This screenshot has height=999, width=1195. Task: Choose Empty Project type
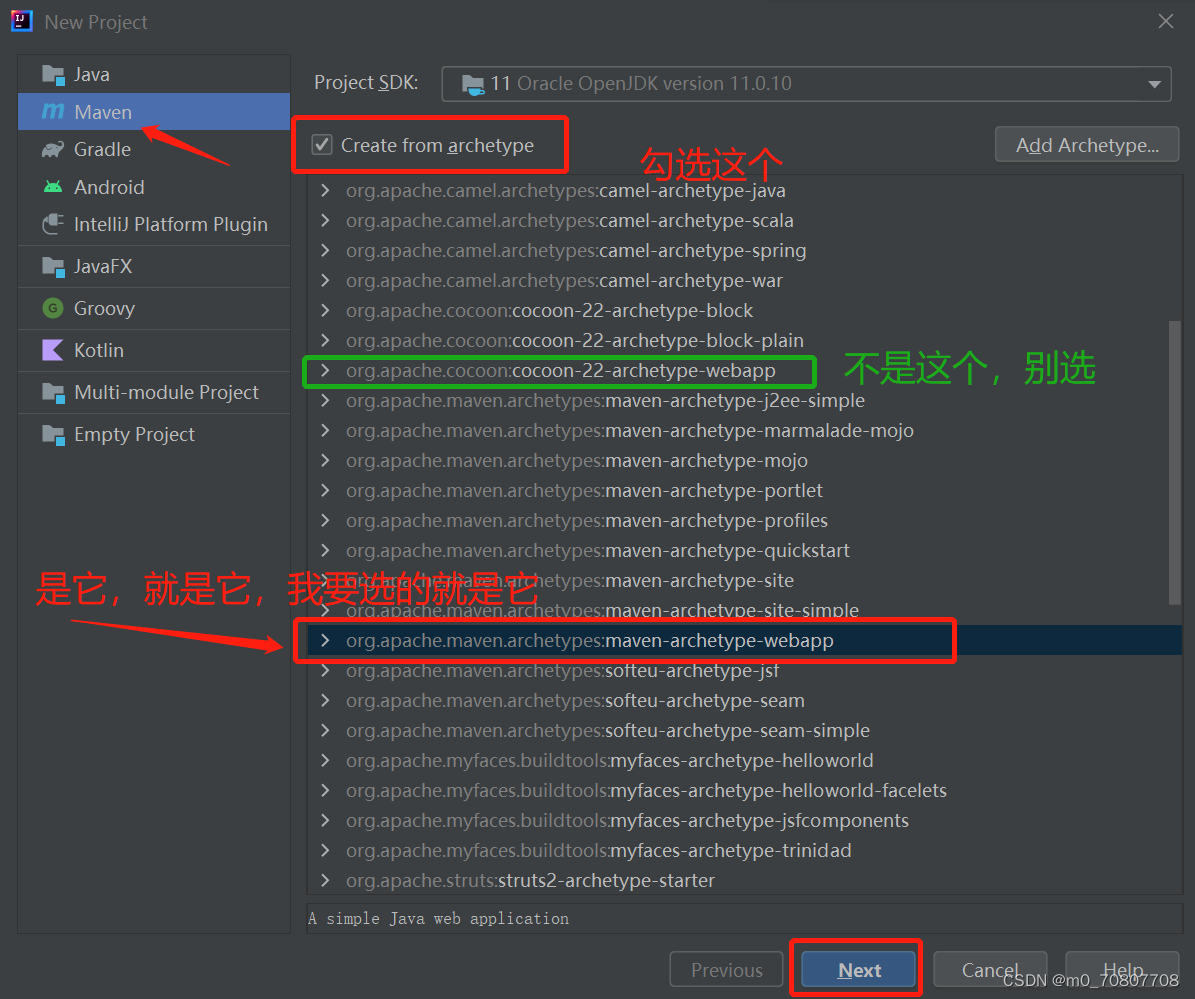click(x=154, y=434)
